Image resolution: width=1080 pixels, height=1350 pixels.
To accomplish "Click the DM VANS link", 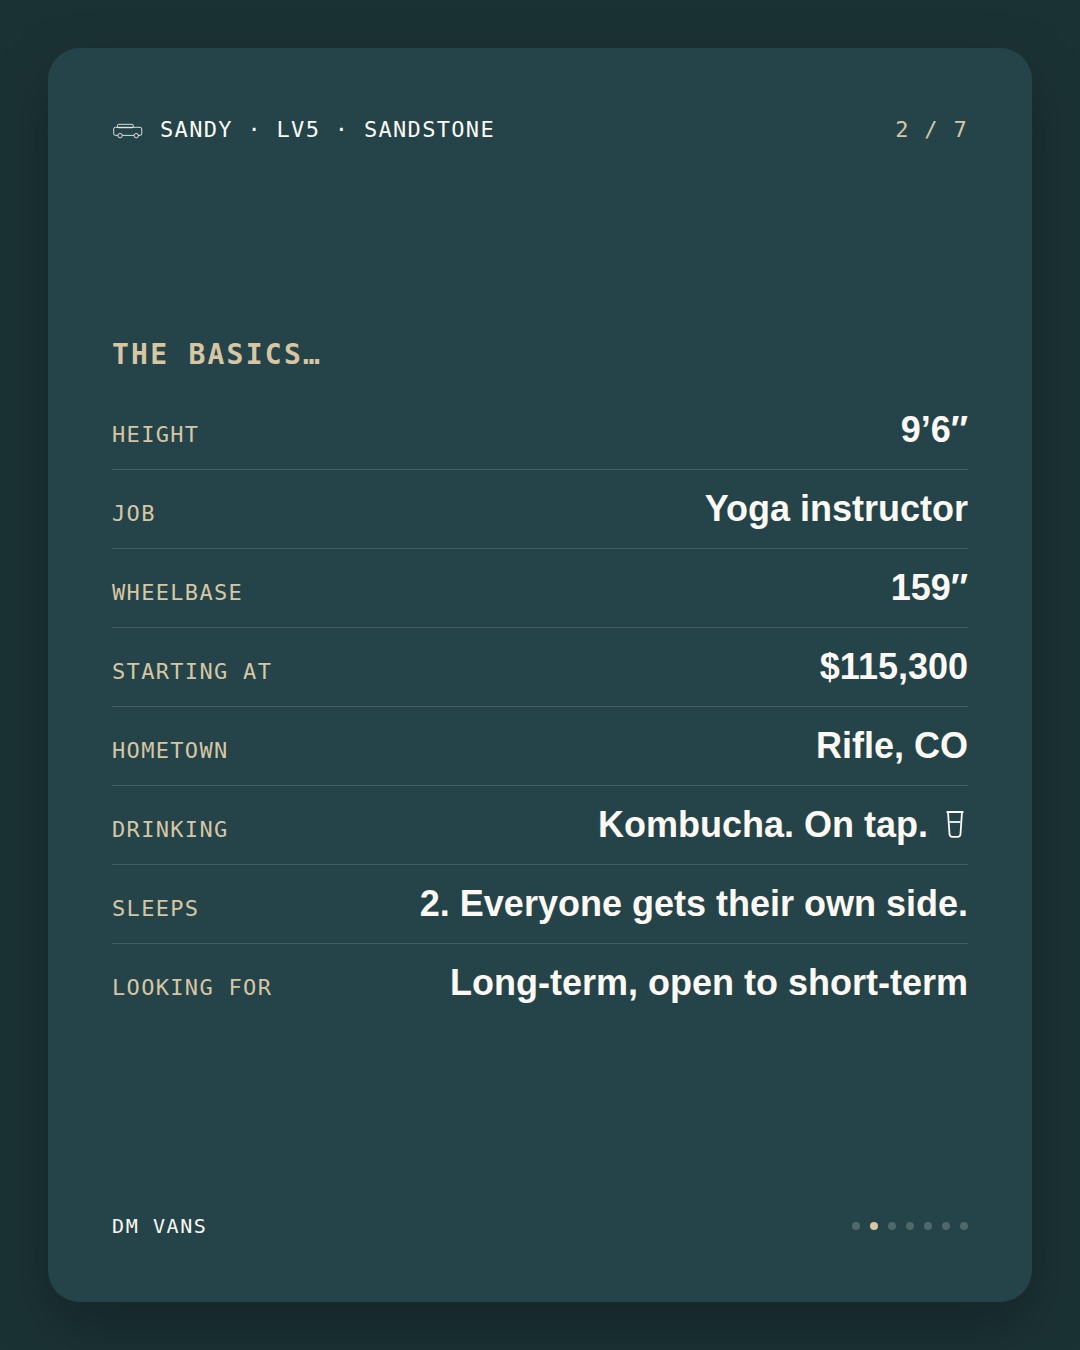I will click(159, 1226).
